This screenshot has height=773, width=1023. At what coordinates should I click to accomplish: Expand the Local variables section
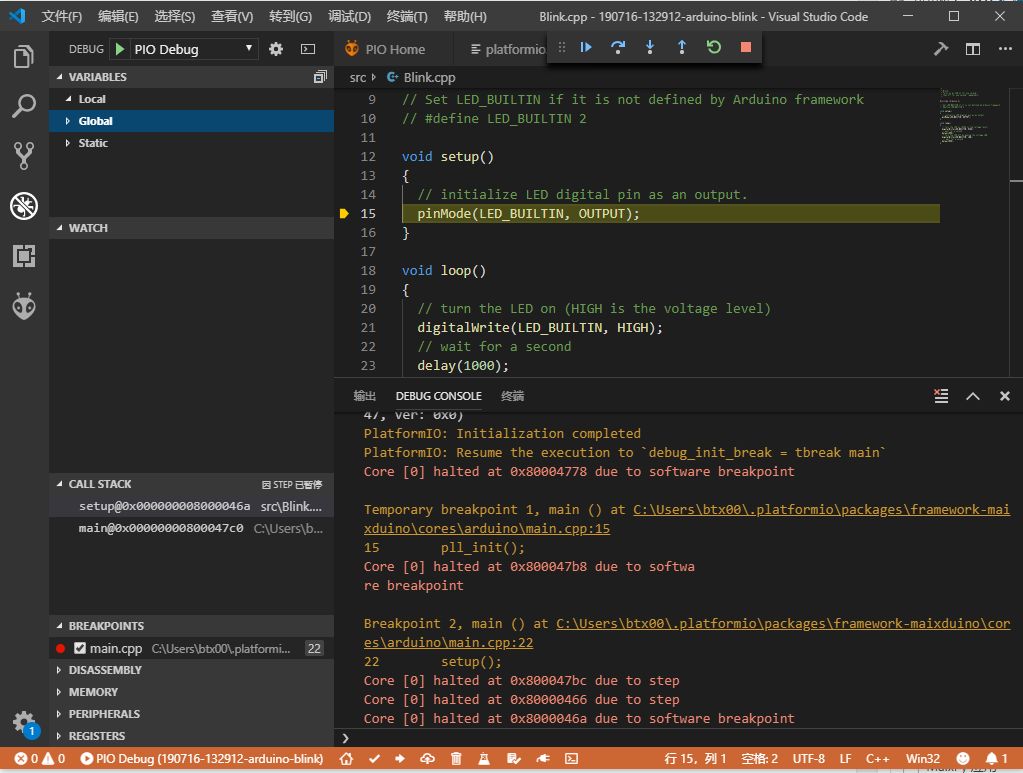(92, 99)
